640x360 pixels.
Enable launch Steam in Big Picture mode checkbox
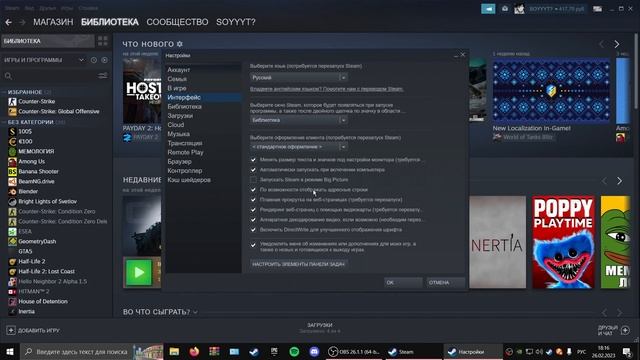(253, 180)
